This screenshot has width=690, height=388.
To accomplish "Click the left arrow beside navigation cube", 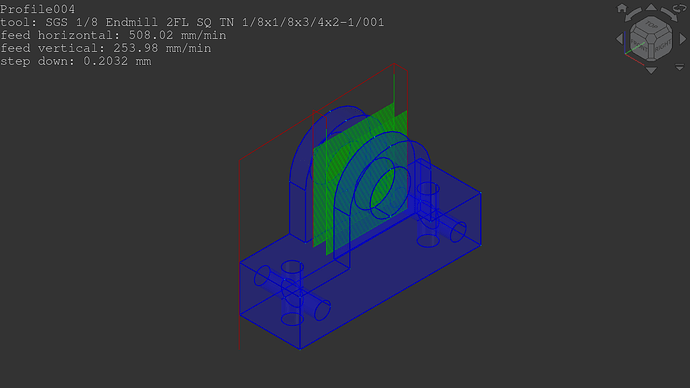I will (620, 39).
